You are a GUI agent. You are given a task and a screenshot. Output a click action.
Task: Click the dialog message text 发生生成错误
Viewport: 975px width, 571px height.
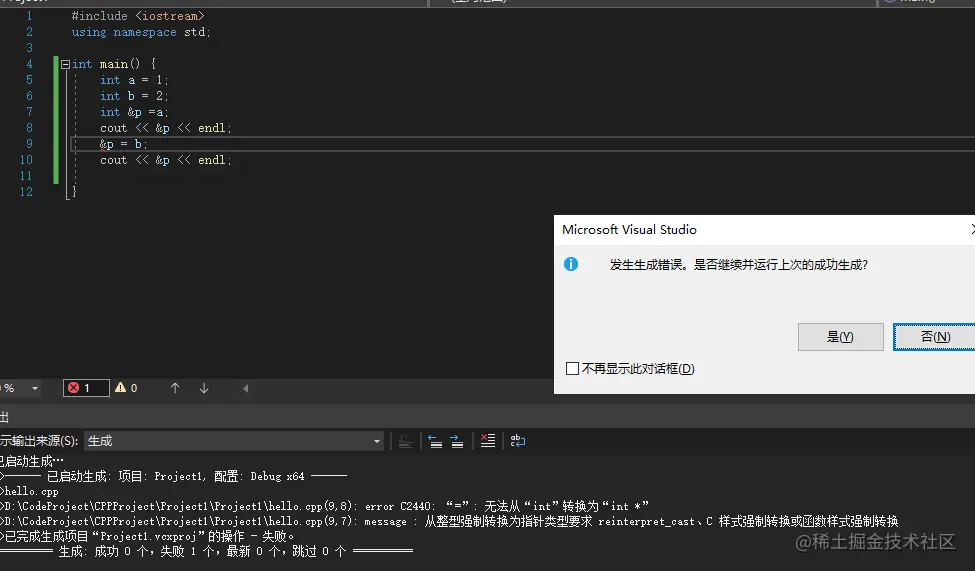(x=739, y=265)
